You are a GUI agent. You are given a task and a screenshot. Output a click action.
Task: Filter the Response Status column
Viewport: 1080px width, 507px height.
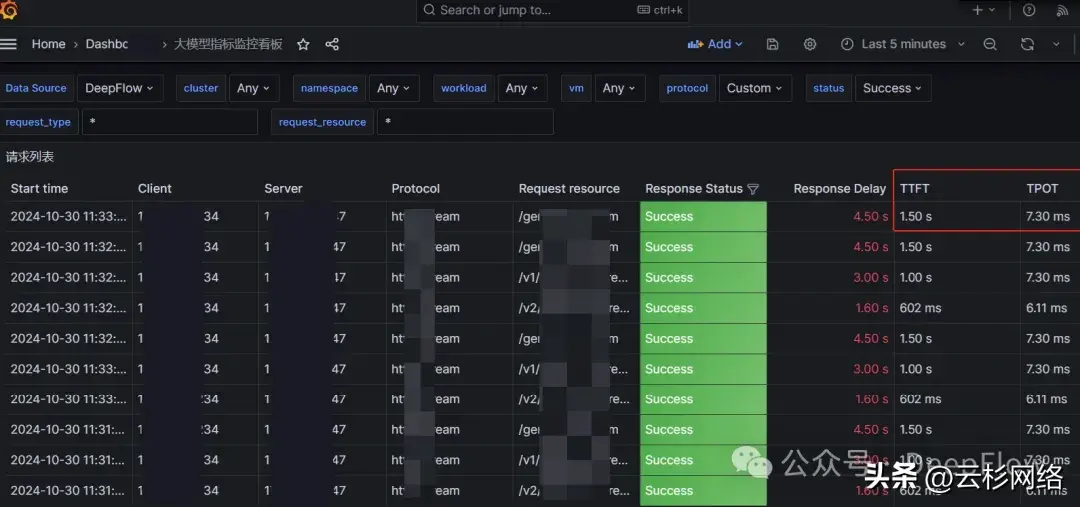click(753, 188)
